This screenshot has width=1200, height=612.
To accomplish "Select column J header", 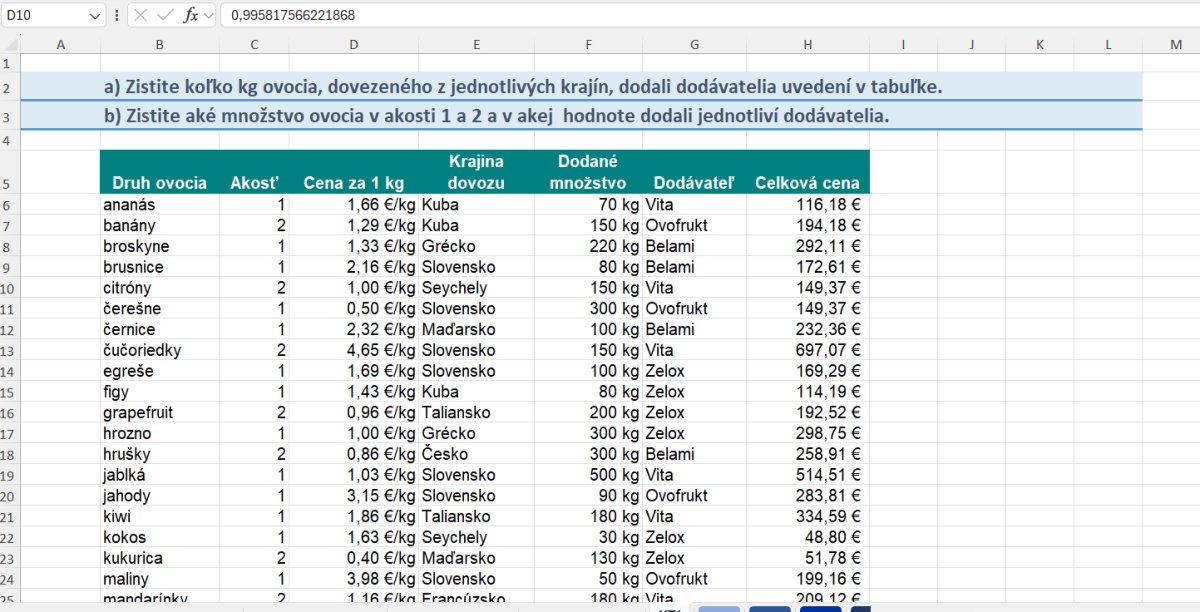I will (x=971, y=44).
